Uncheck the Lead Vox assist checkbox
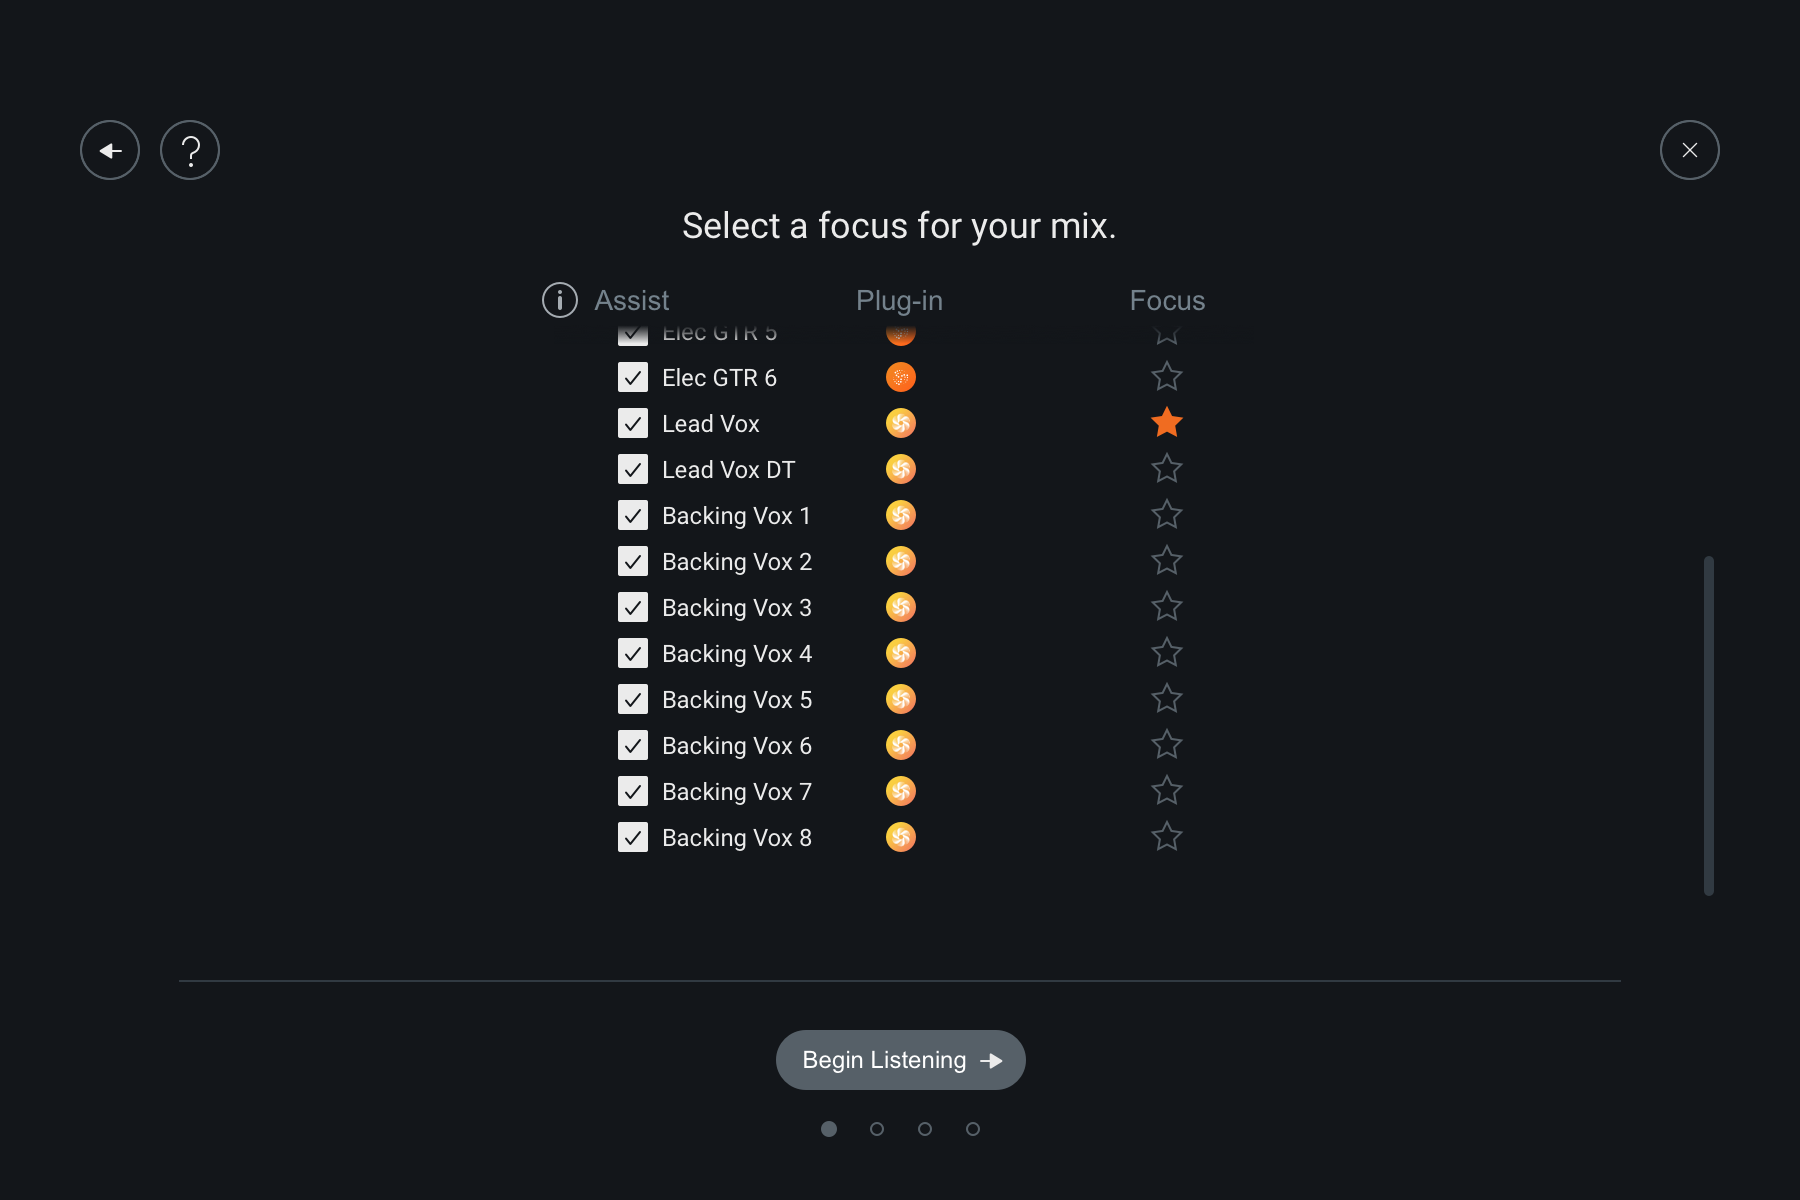Viewport: 1800px width, 1200px height. coord(633,424)
